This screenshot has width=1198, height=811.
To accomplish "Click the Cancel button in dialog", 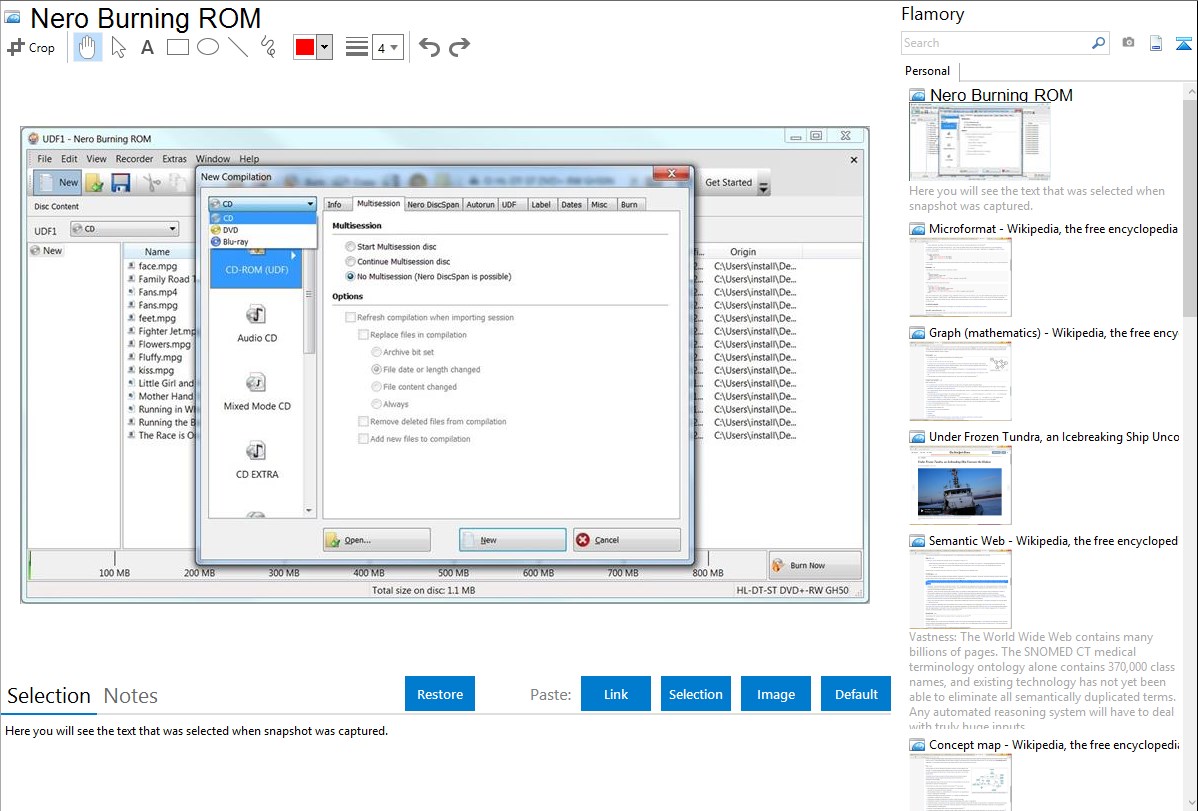I will pyautogui.click(x=627, y=540).
